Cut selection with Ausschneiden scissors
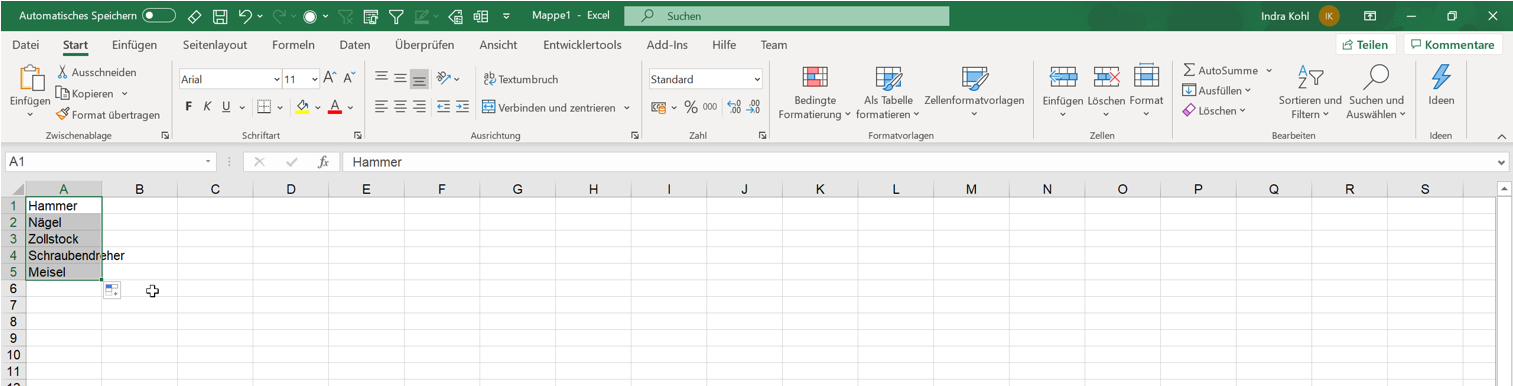 [x=97, y=72]
